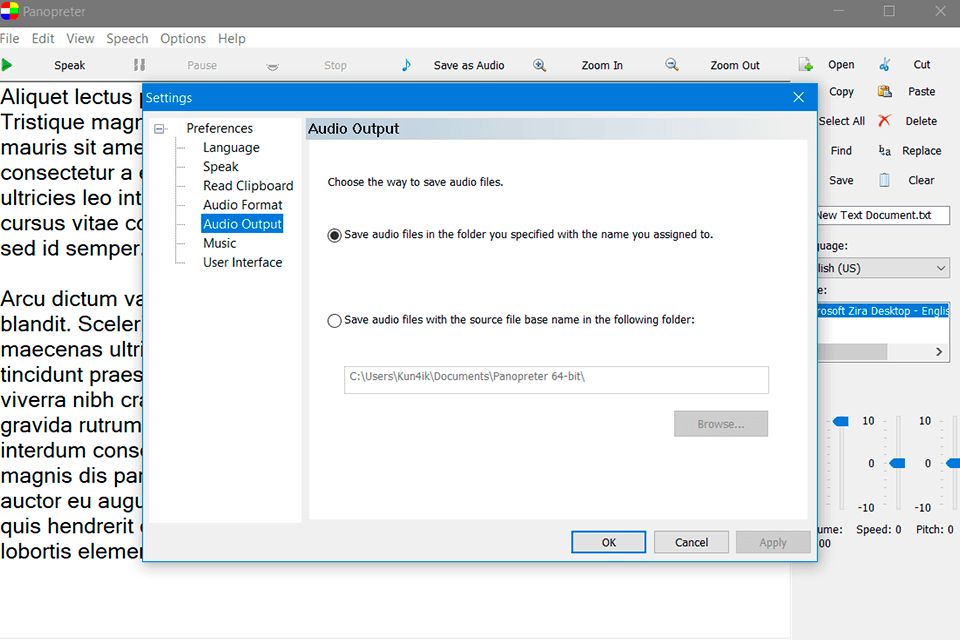Select save to specified folder radio option

coord(334,235)
